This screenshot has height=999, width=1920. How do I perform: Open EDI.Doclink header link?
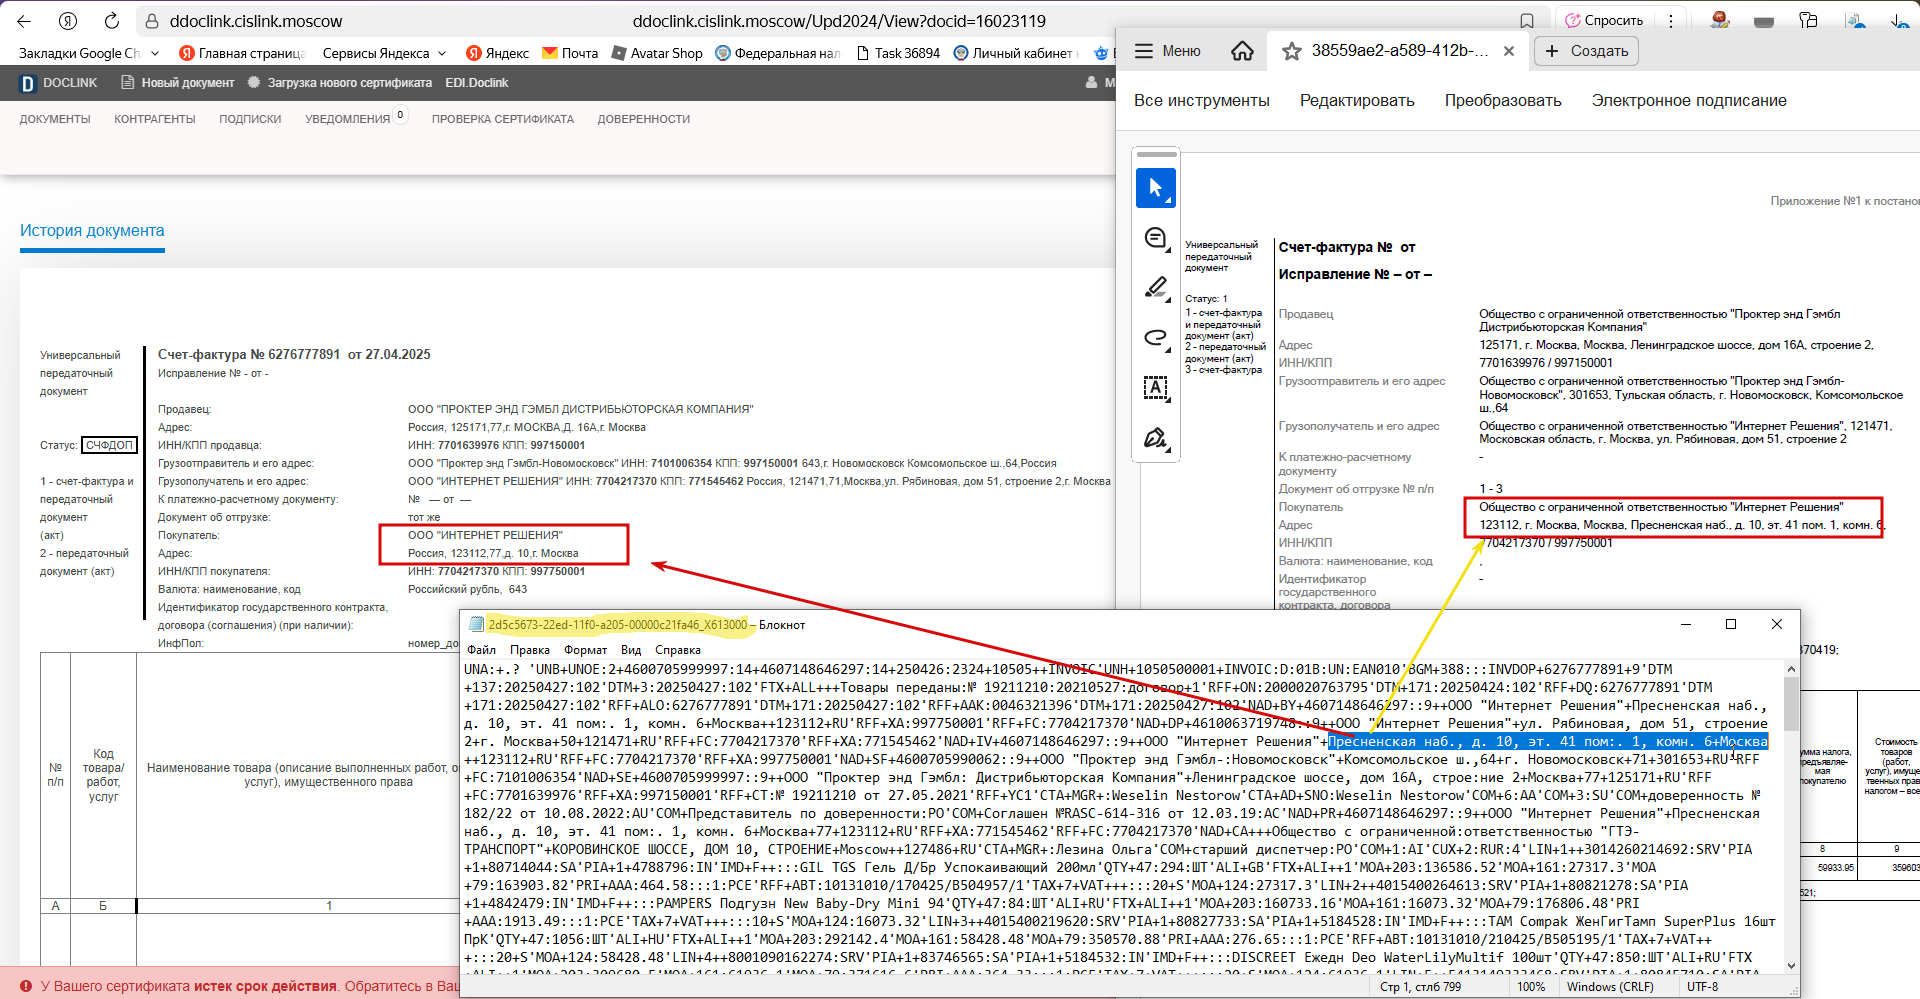[476, 83]
